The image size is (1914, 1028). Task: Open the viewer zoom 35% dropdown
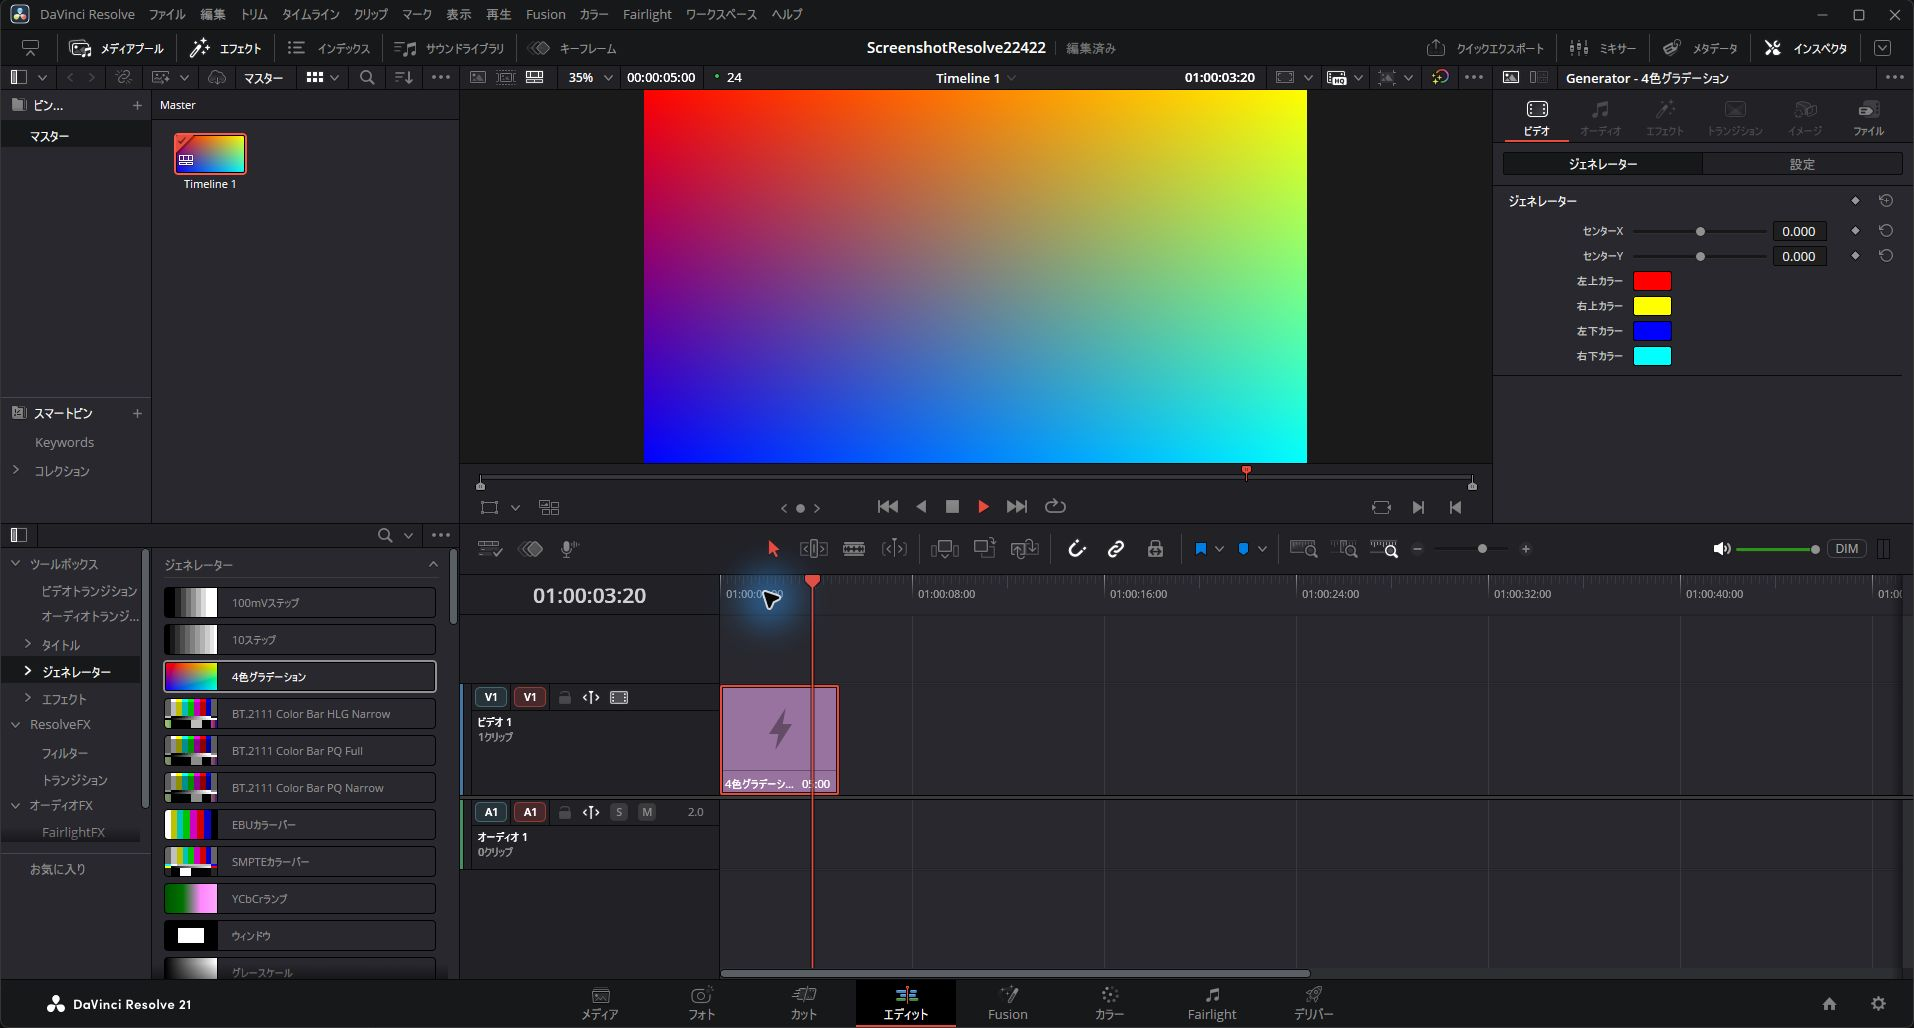(x=590, y=77)
